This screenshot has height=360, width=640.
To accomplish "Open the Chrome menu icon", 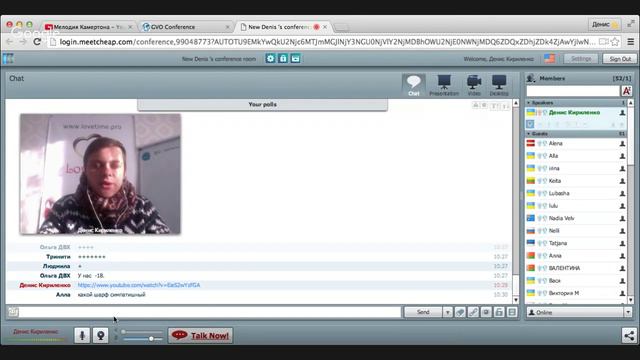I will [x=631, y=42].
